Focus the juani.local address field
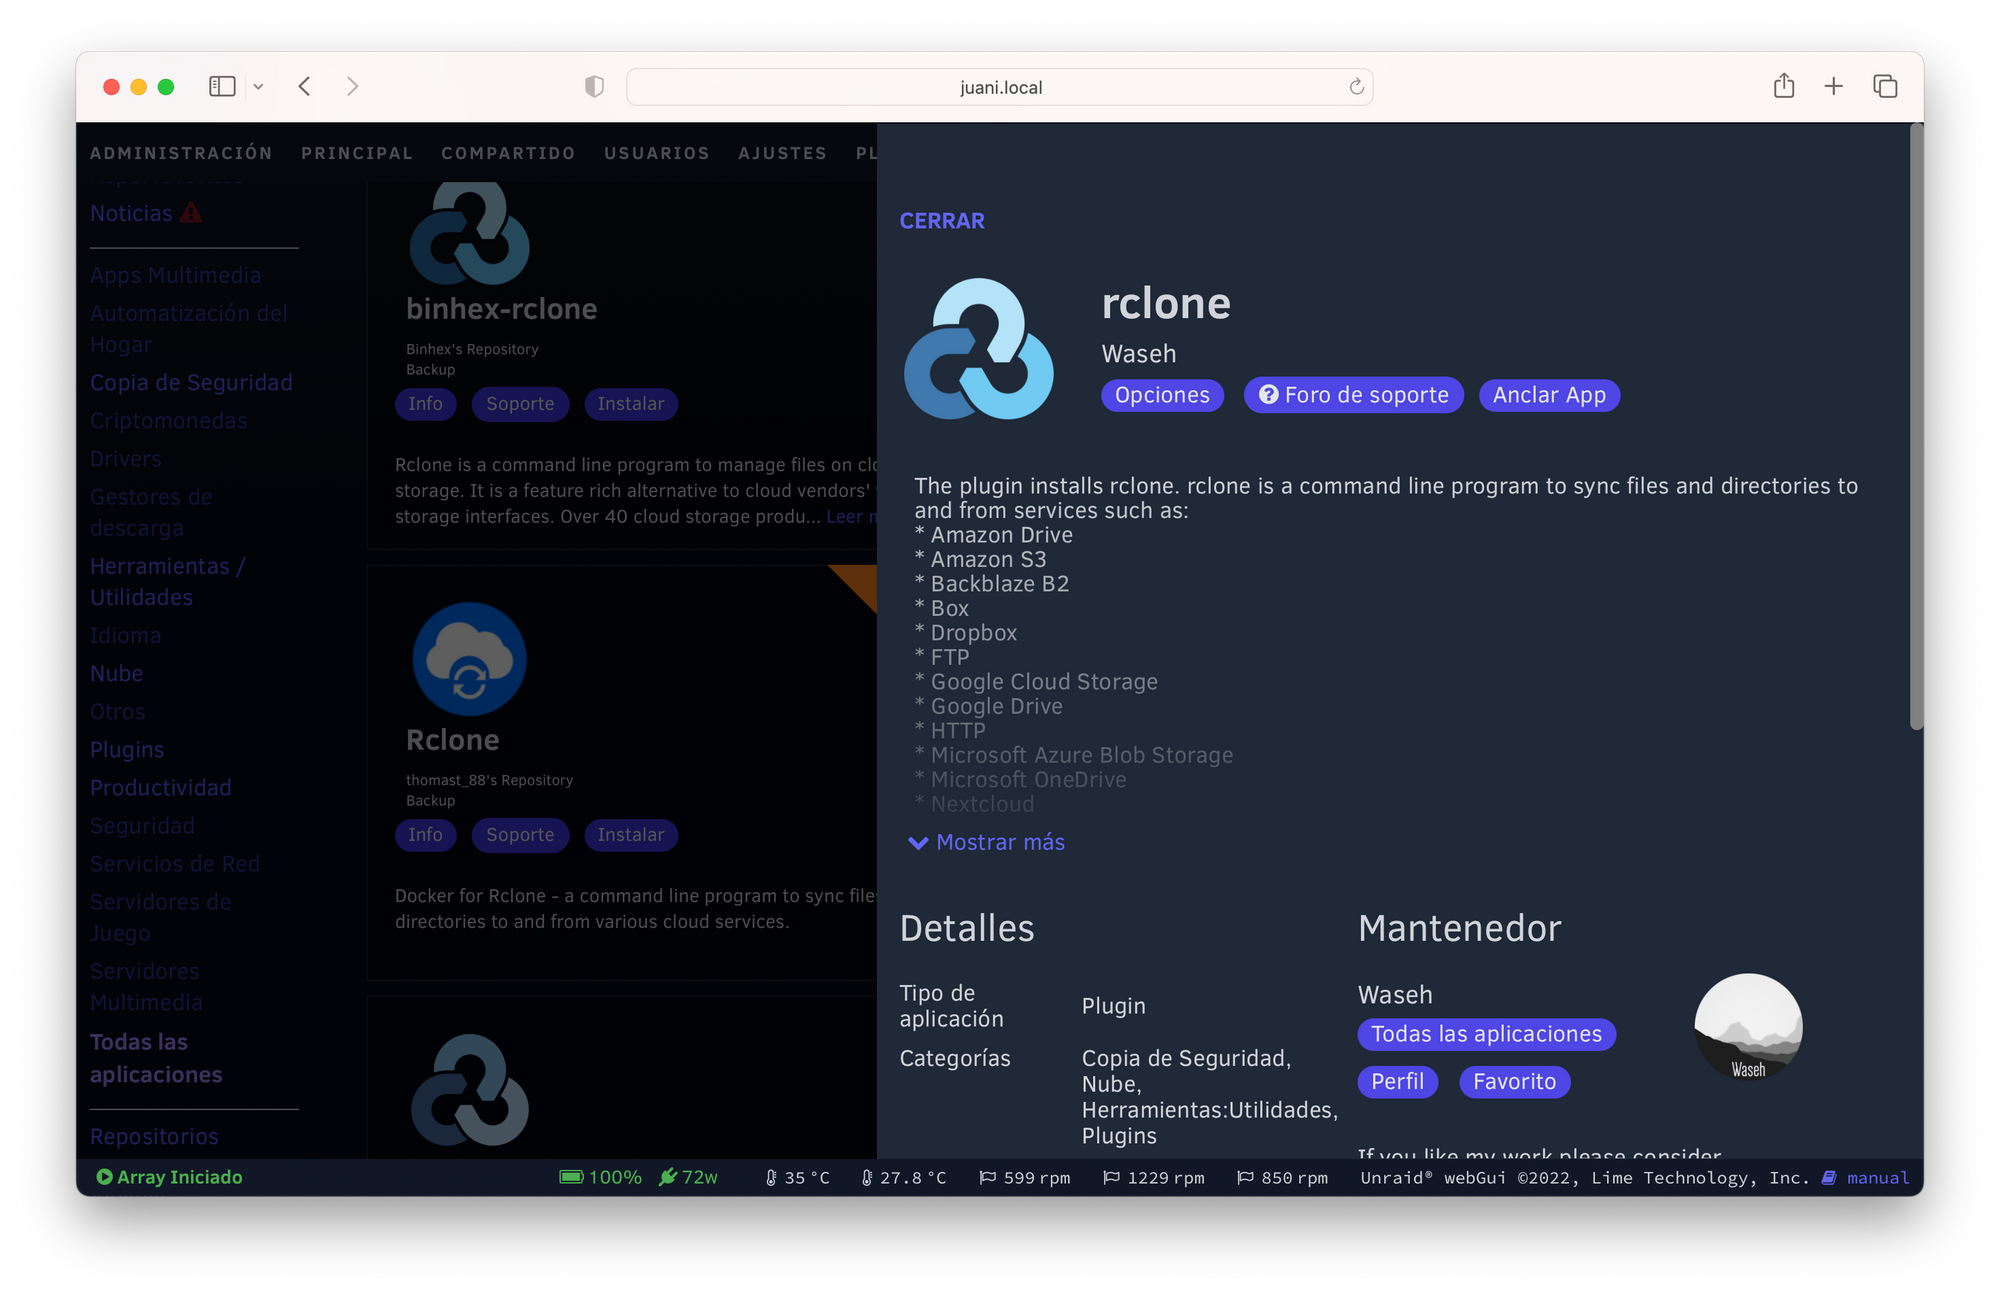 999,87
